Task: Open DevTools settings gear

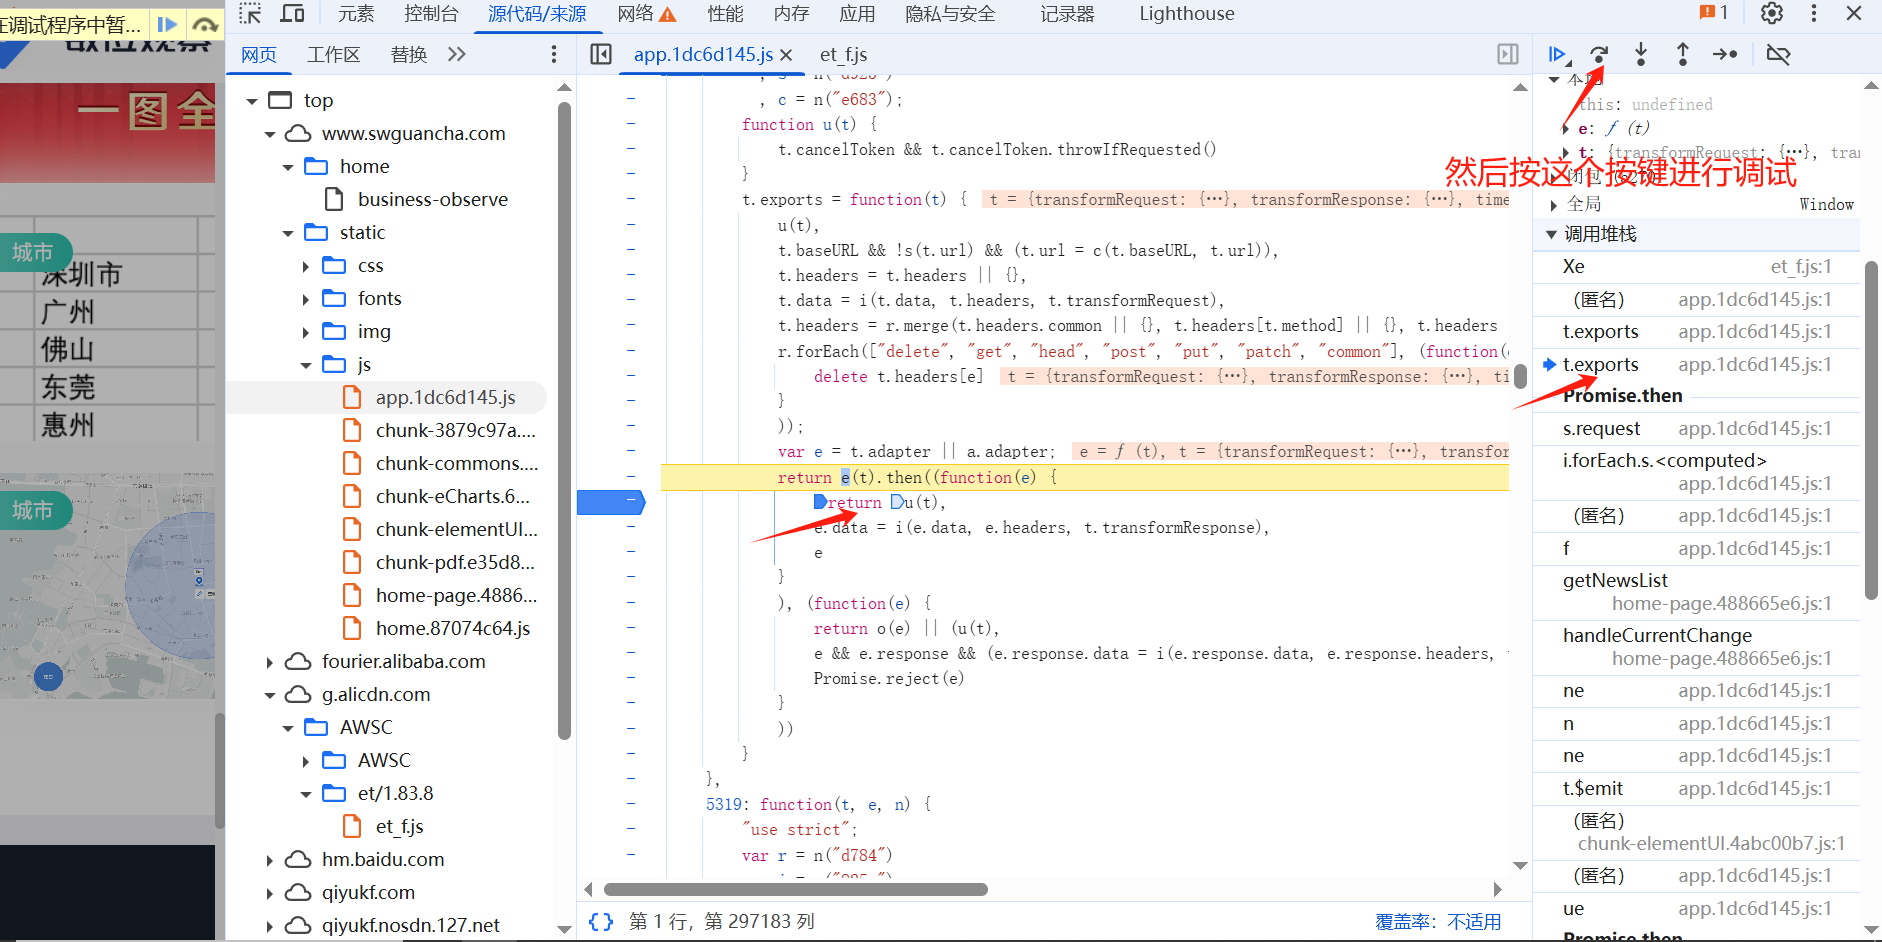Action: point(1772,14)
